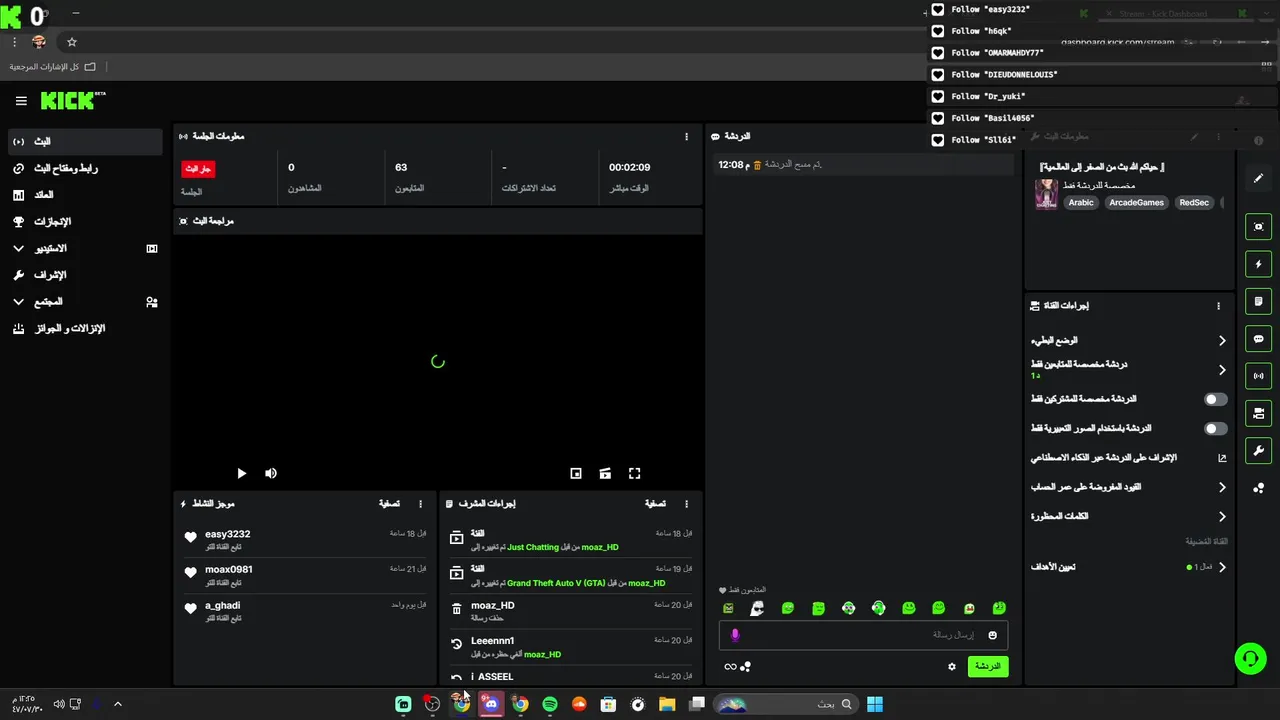Select البث in sidebar
1280x720 pixels.
click(84, 142)
